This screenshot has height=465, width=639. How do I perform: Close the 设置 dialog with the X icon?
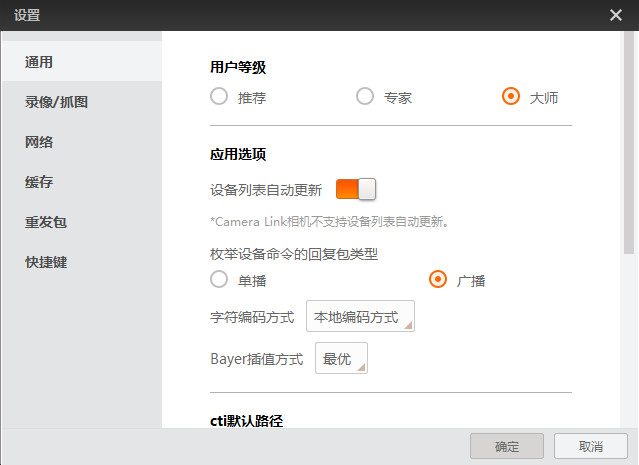point(616,15)
